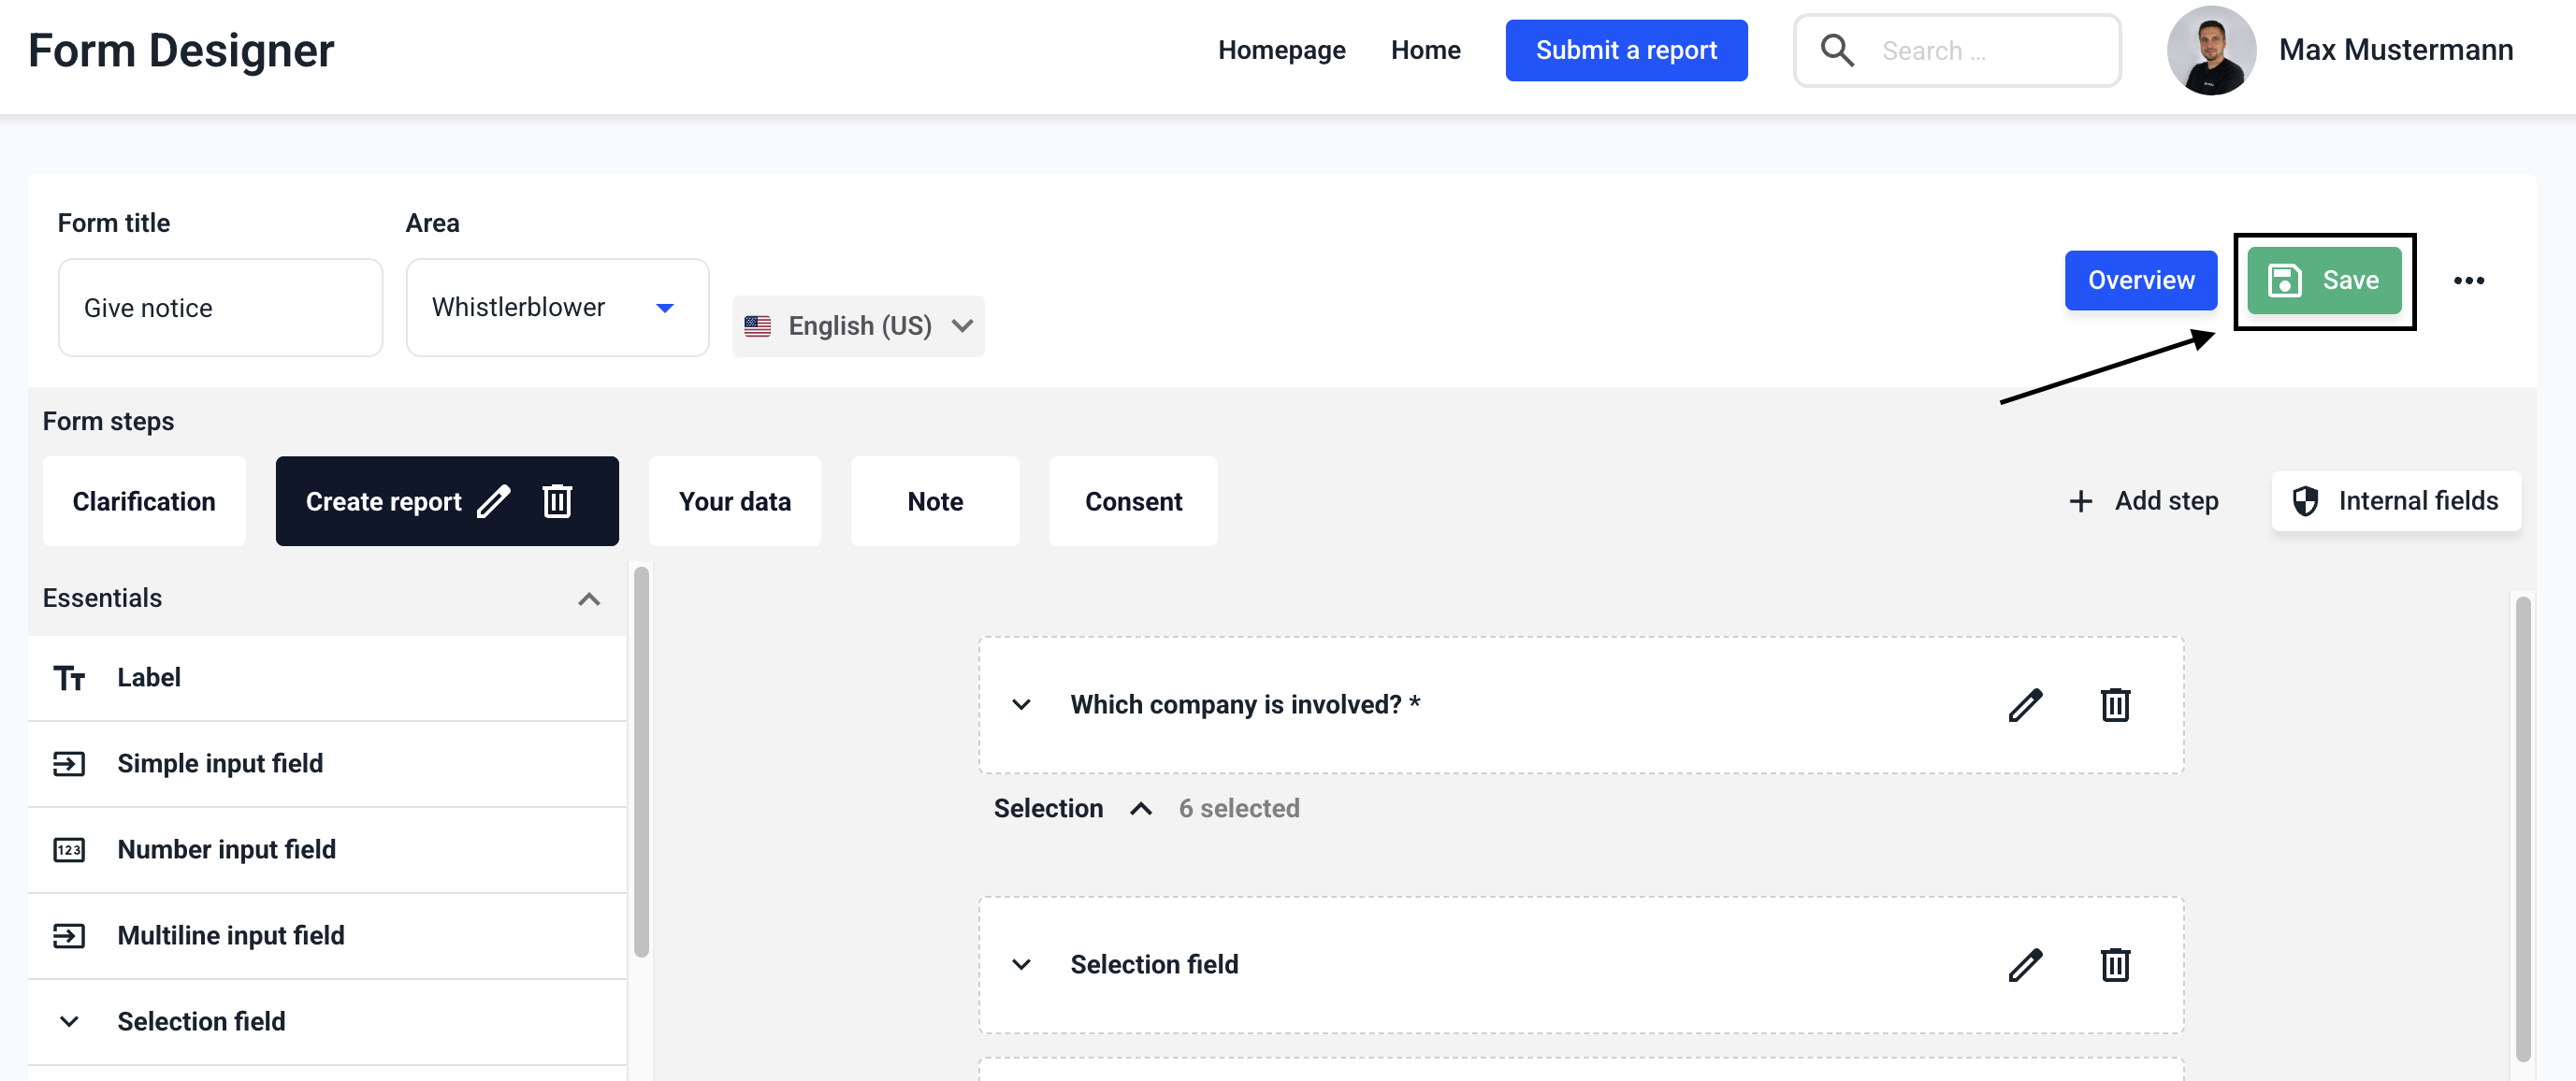Click the search magnifier icon

tap(1837, 50)
